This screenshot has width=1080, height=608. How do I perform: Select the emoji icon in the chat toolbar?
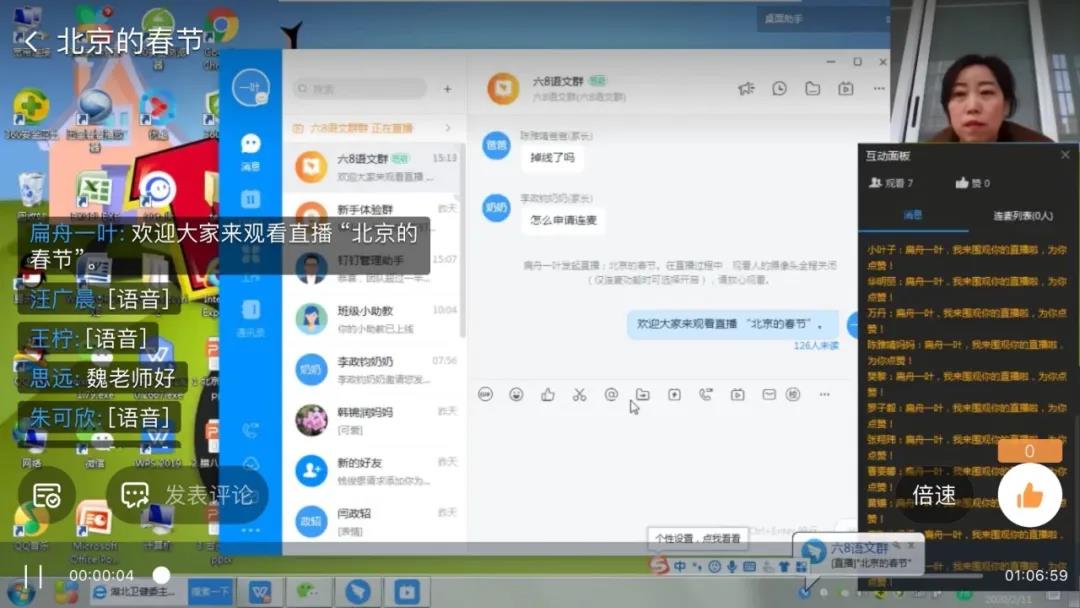click(x=516, y=395)
